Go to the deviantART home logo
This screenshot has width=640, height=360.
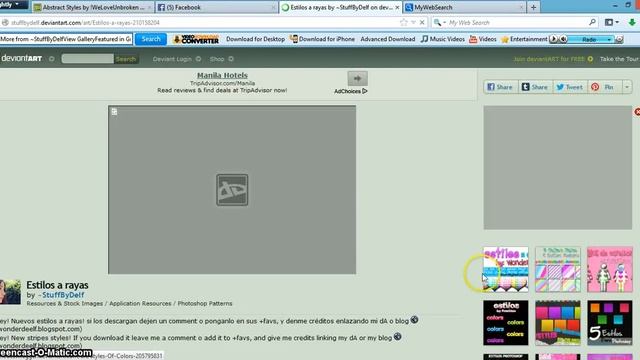tap(22, 59)
